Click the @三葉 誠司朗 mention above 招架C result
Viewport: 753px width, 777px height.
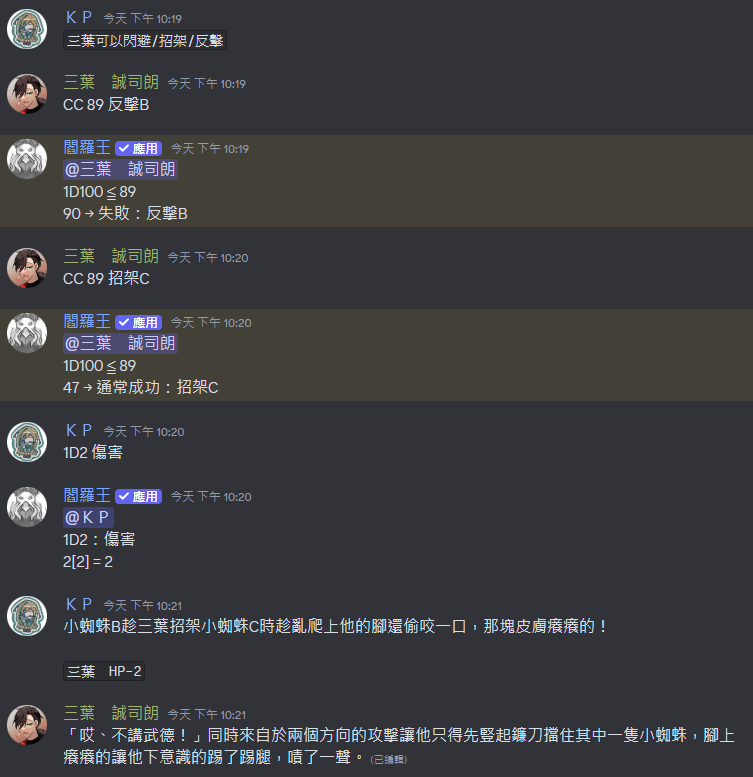click(120, 343)
